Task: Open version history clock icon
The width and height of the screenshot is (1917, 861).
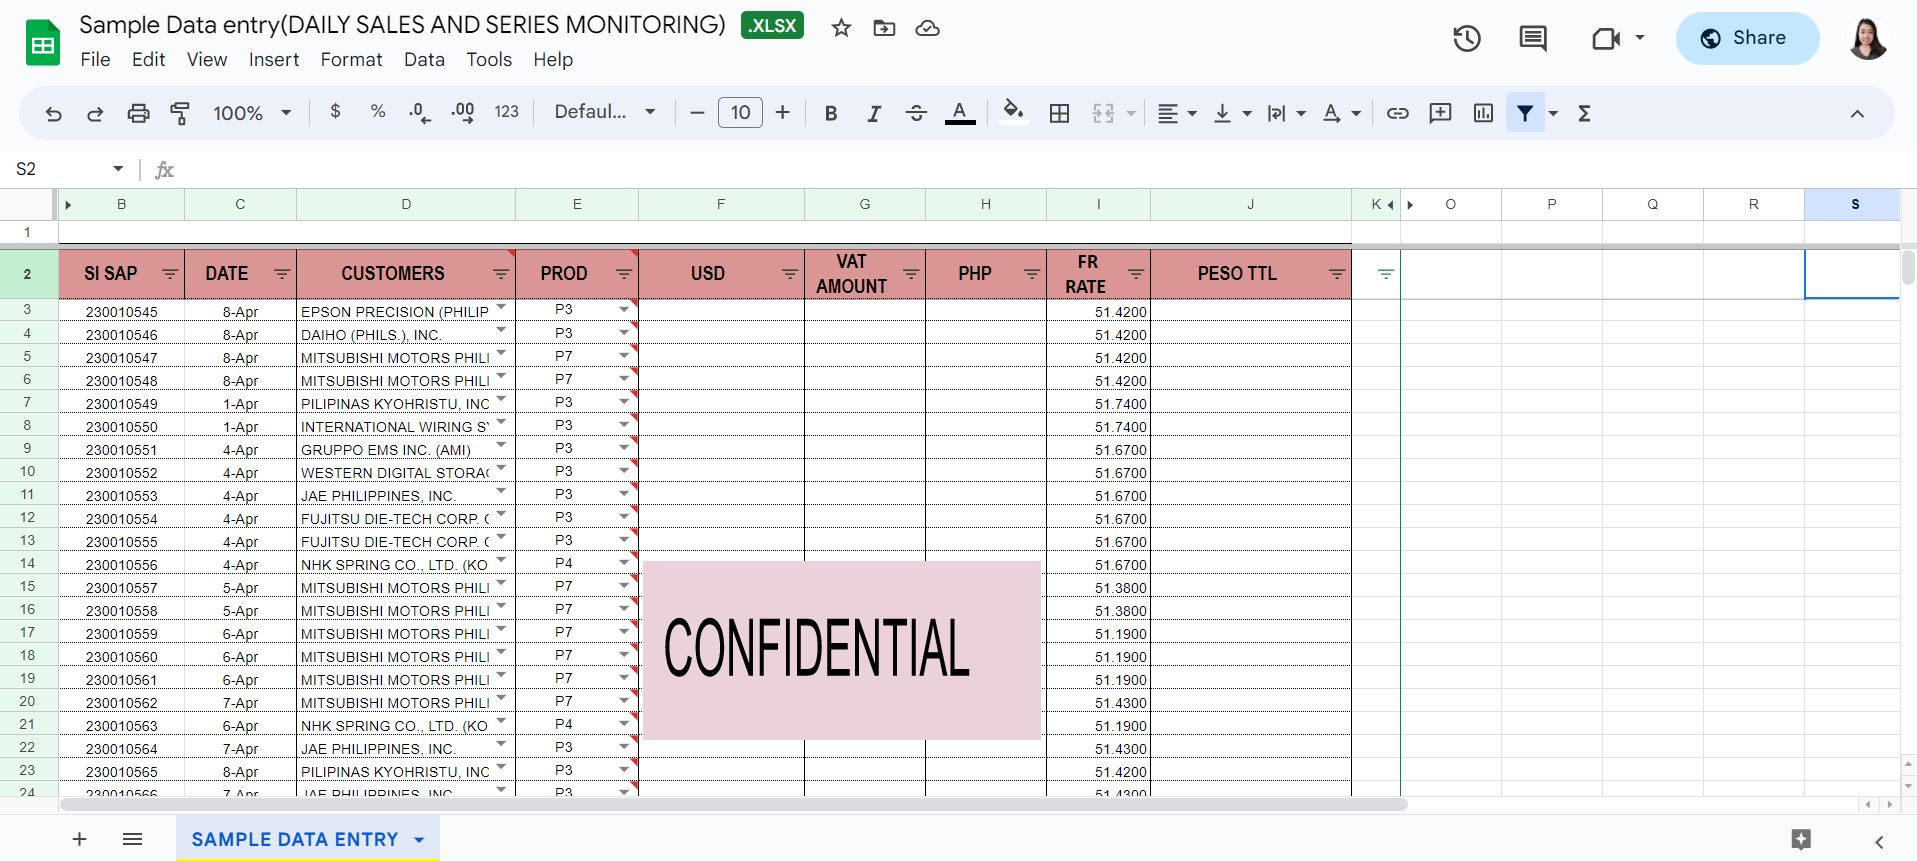Action: click(1467, 39)
